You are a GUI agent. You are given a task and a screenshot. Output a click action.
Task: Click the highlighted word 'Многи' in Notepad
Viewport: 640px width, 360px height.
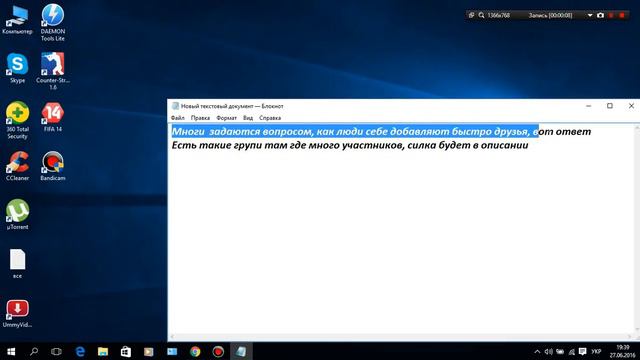point(188,131)
